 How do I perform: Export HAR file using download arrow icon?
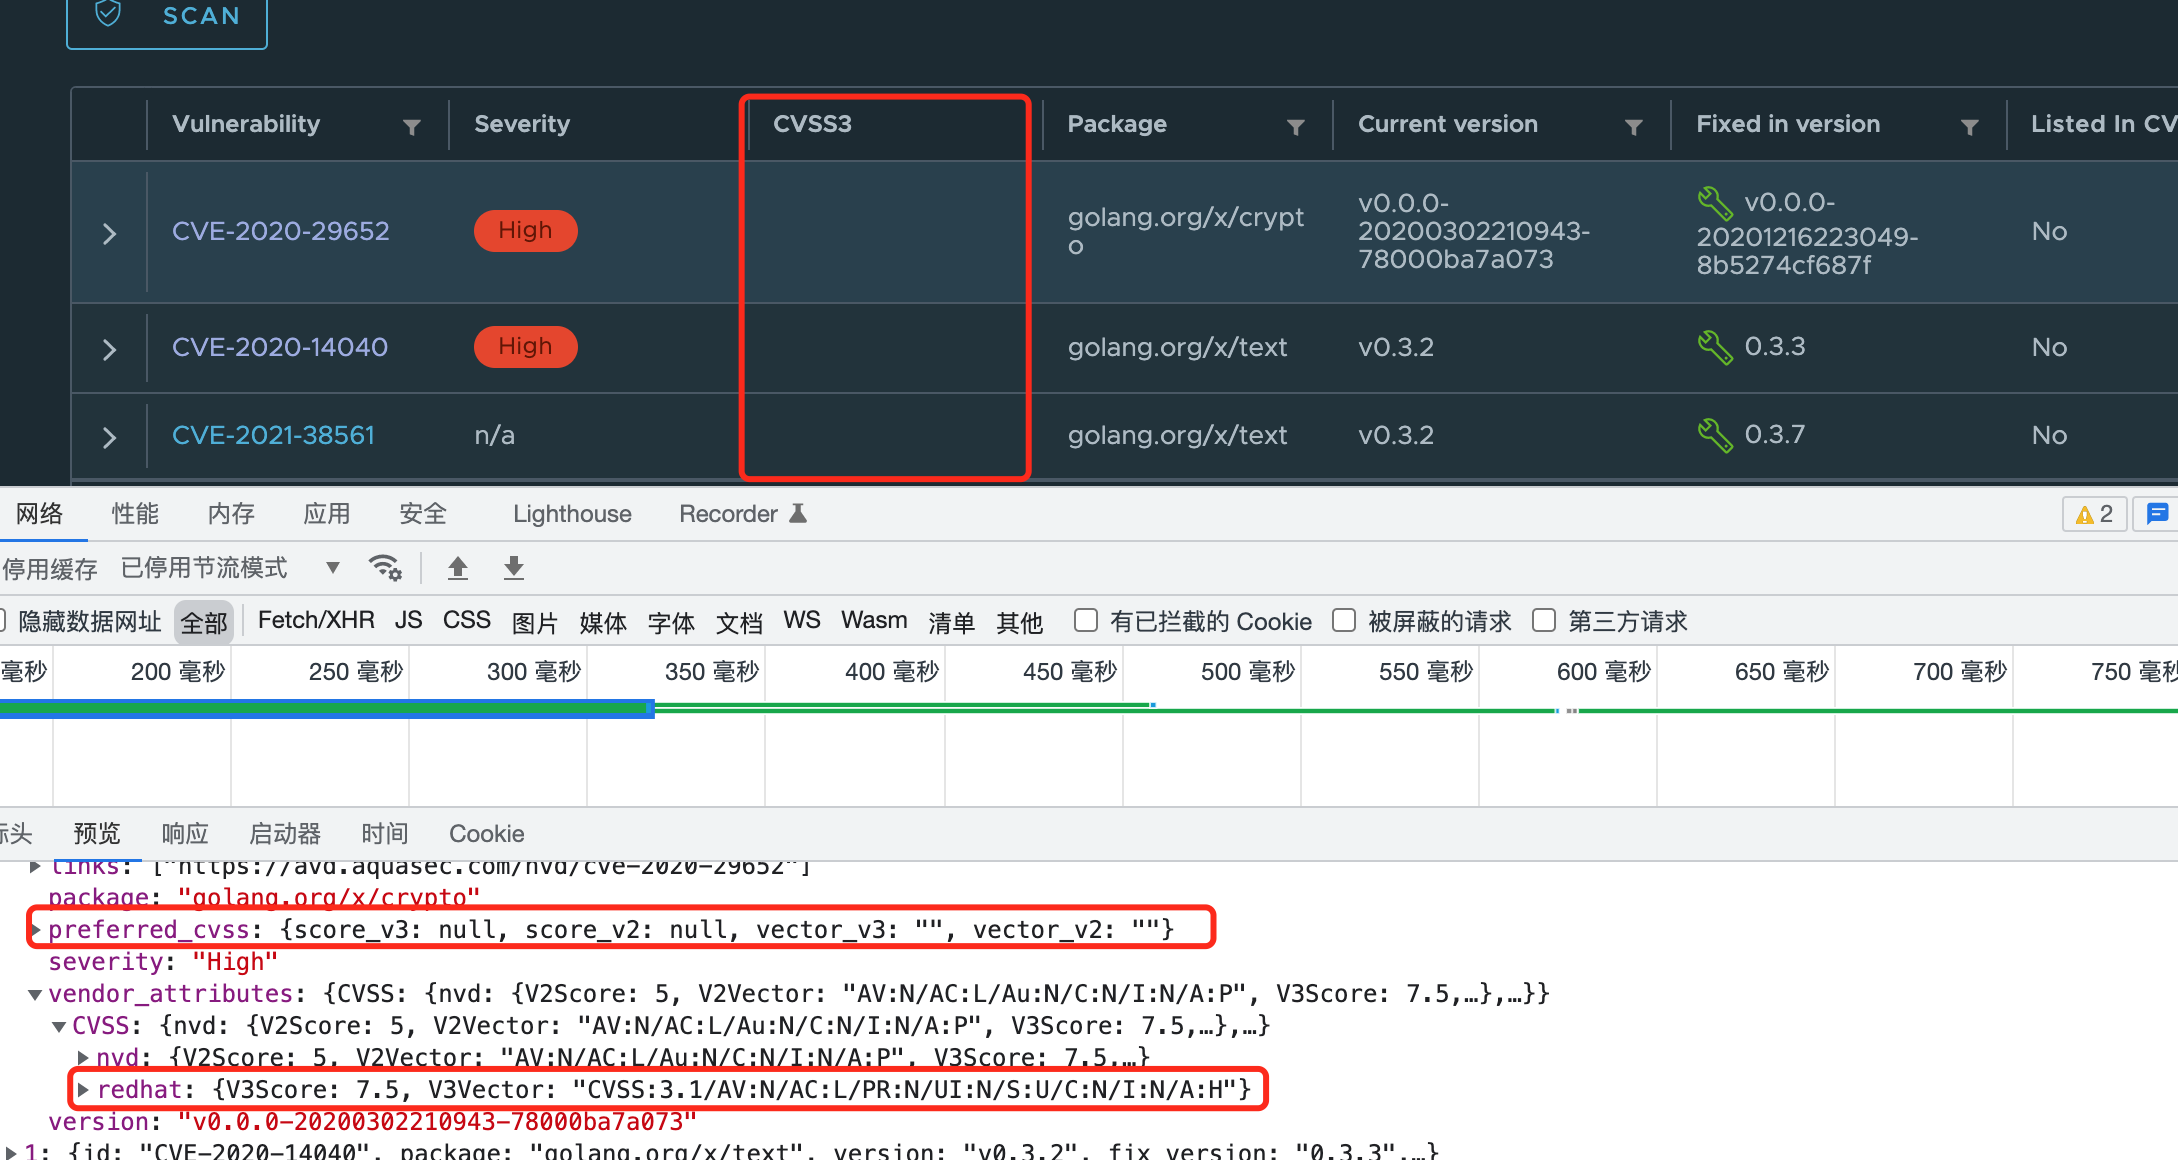click(513, 567)
